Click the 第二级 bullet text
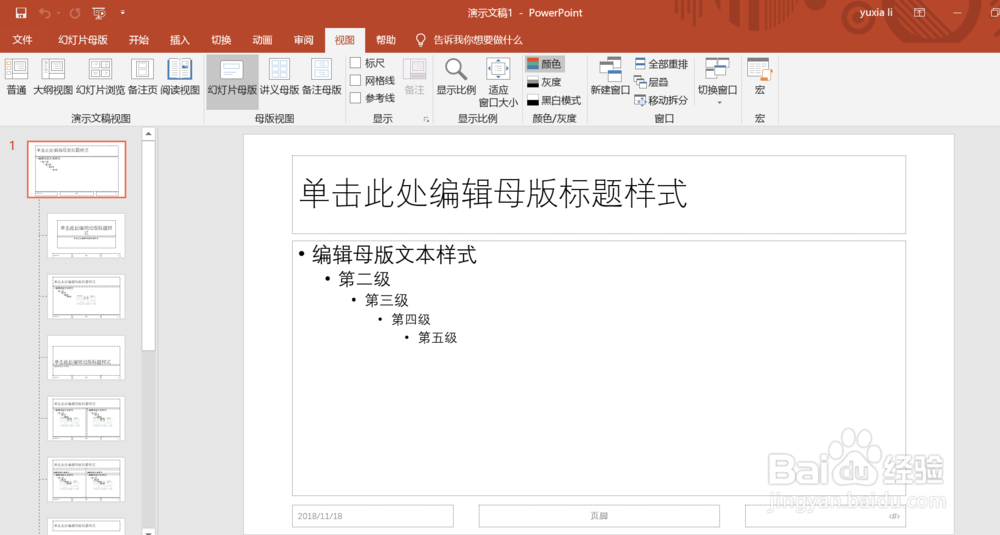Image resolution: width=1000 pixels, height=535 pixels. [364, 279]
